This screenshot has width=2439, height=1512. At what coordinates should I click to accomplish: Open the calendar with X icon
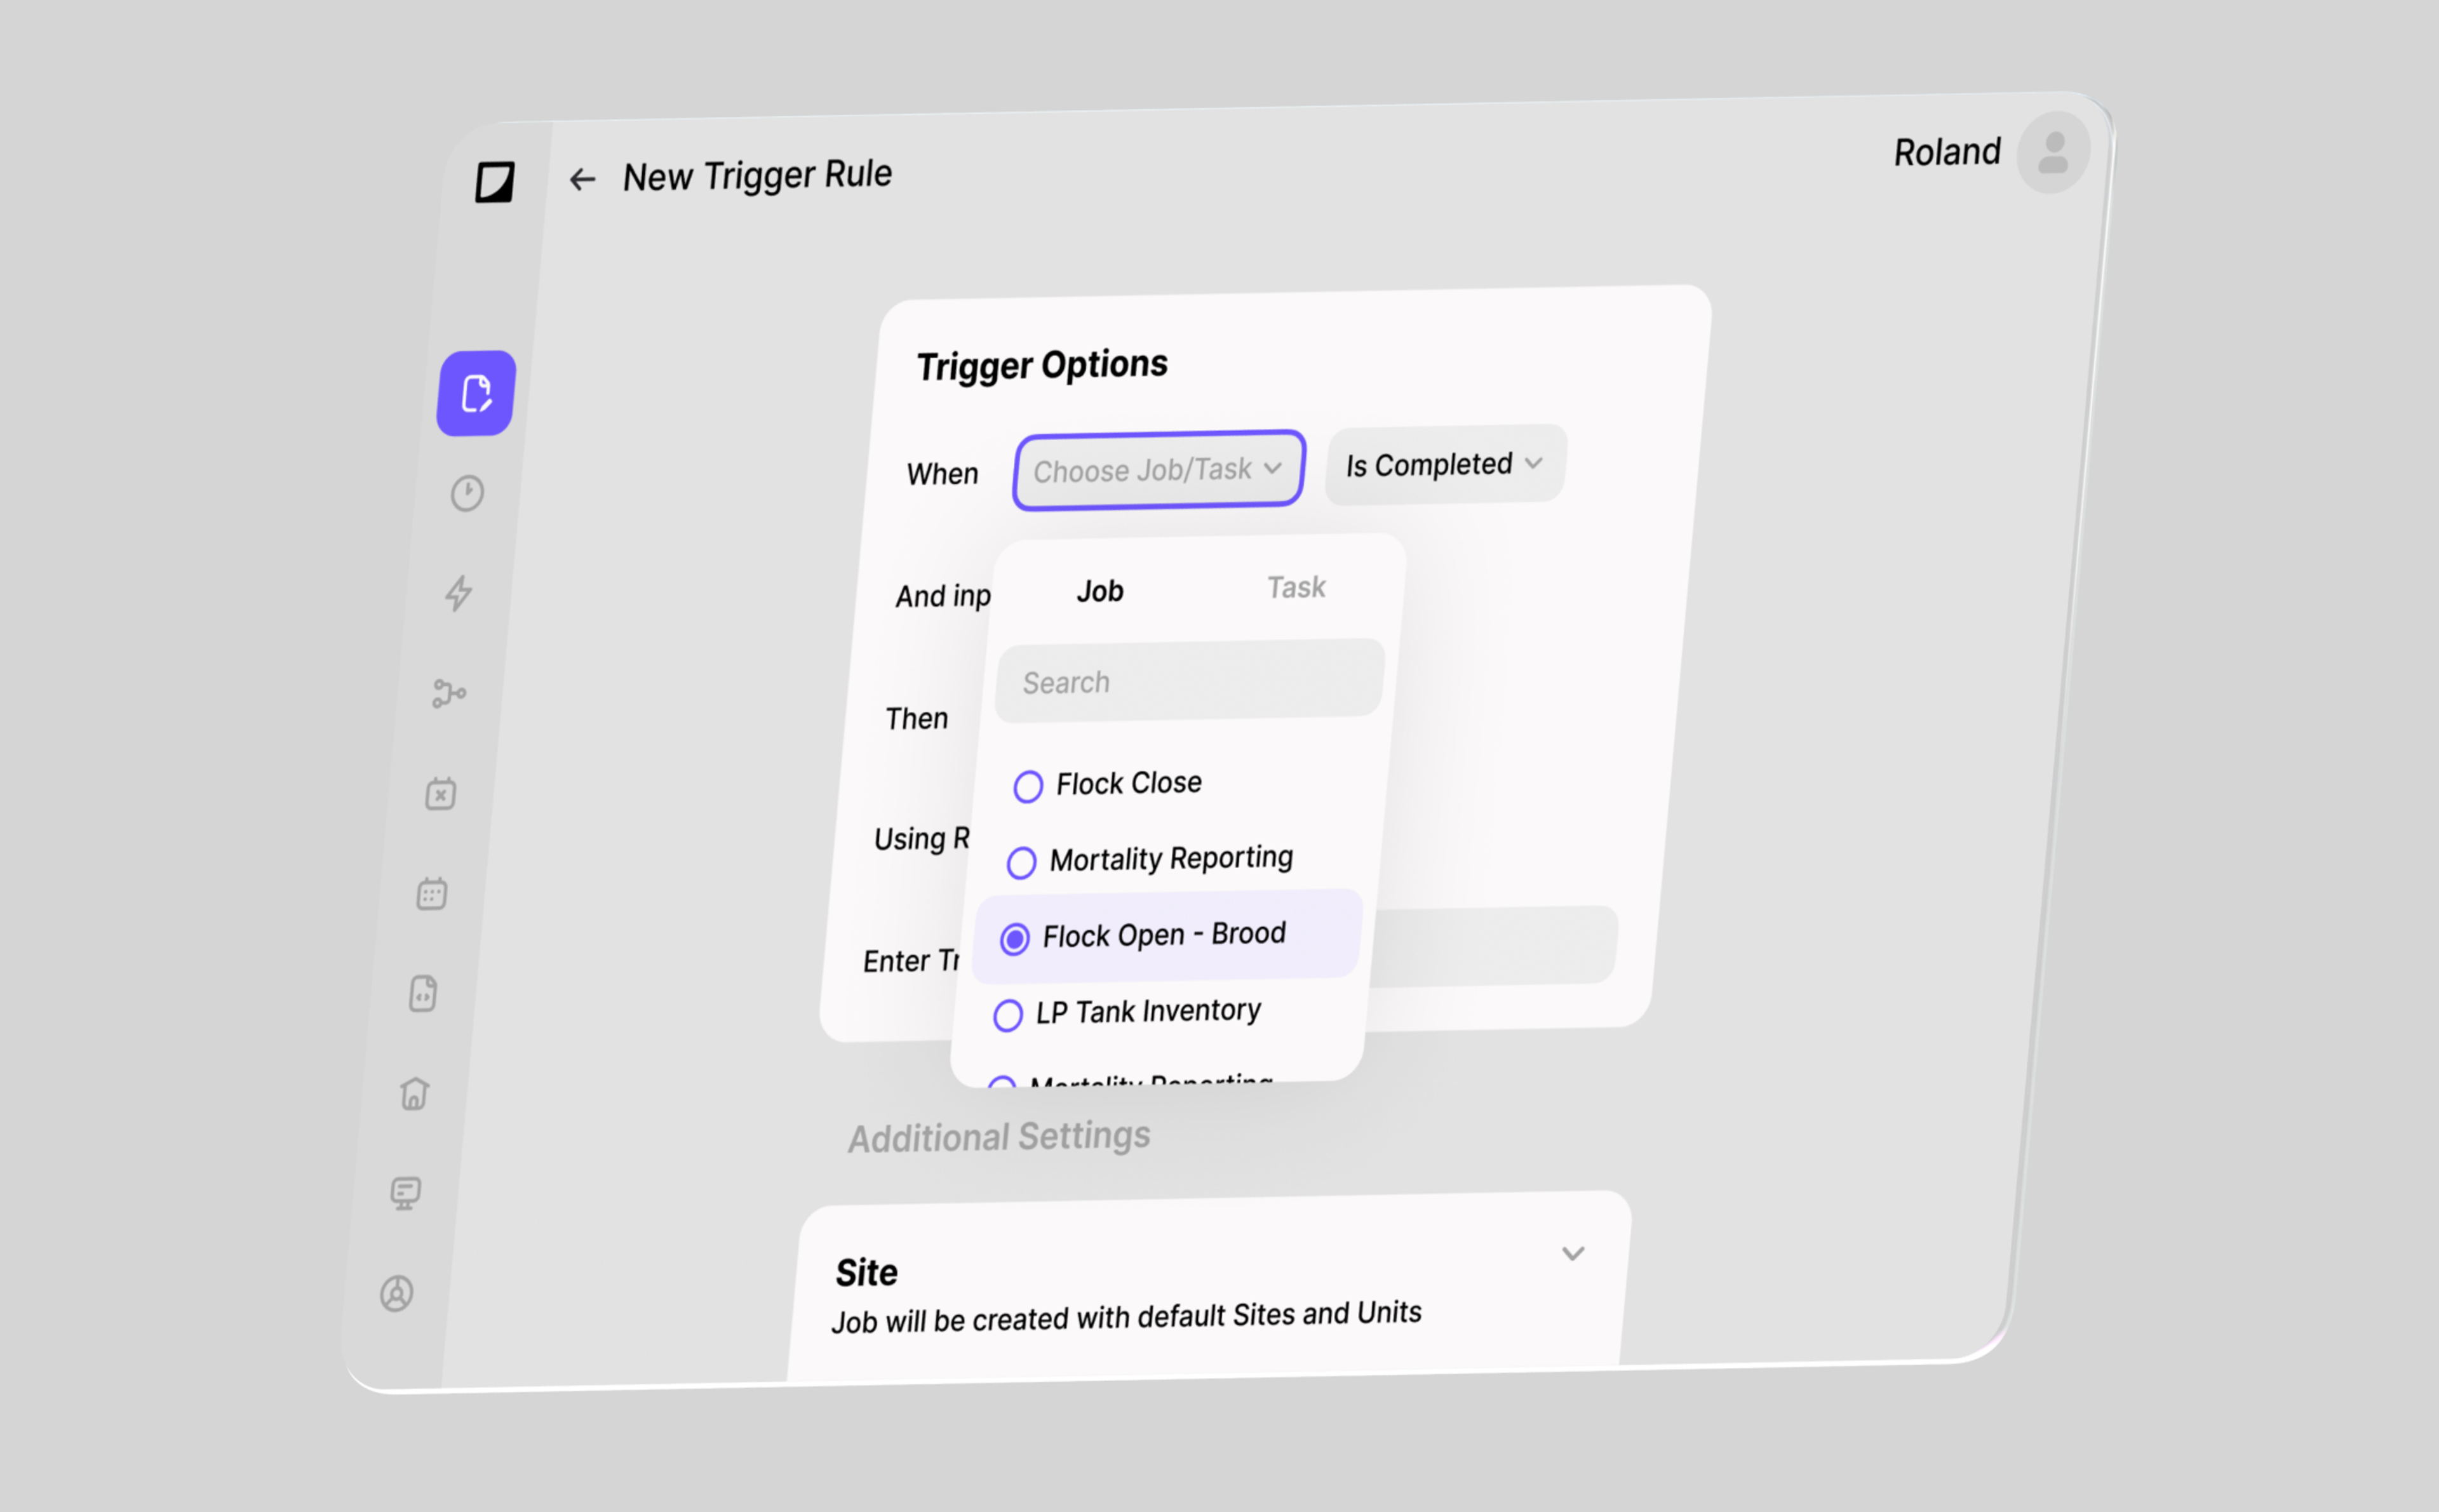(x=441, y=793)
